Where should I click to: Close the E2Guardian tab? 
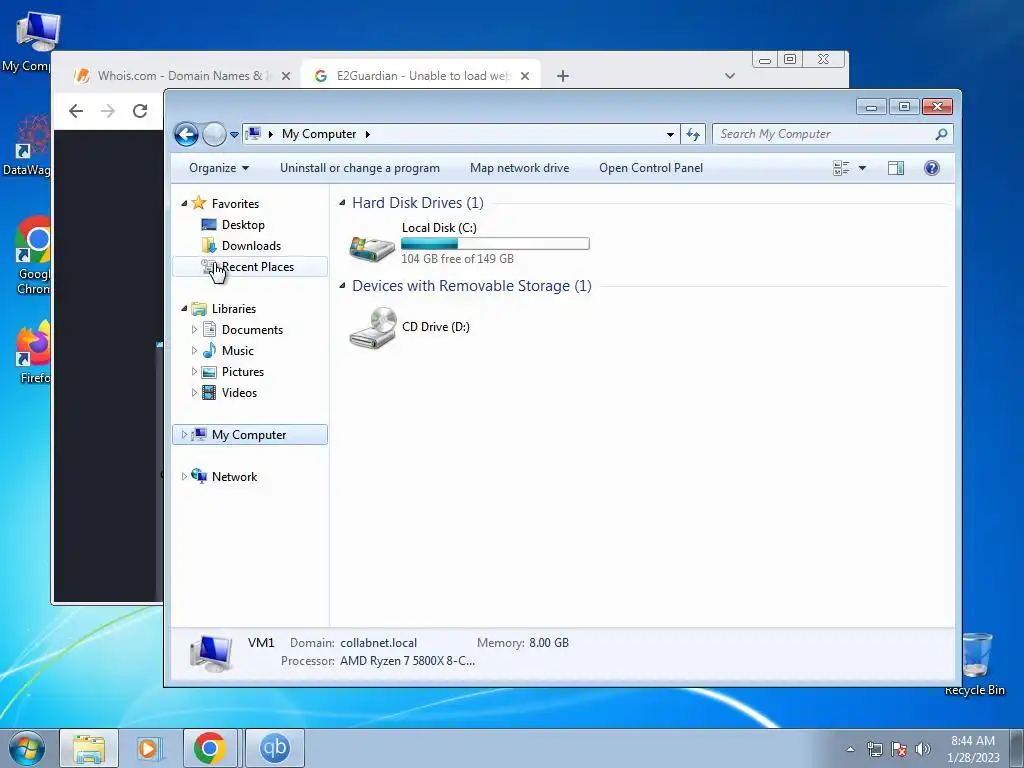525,76
